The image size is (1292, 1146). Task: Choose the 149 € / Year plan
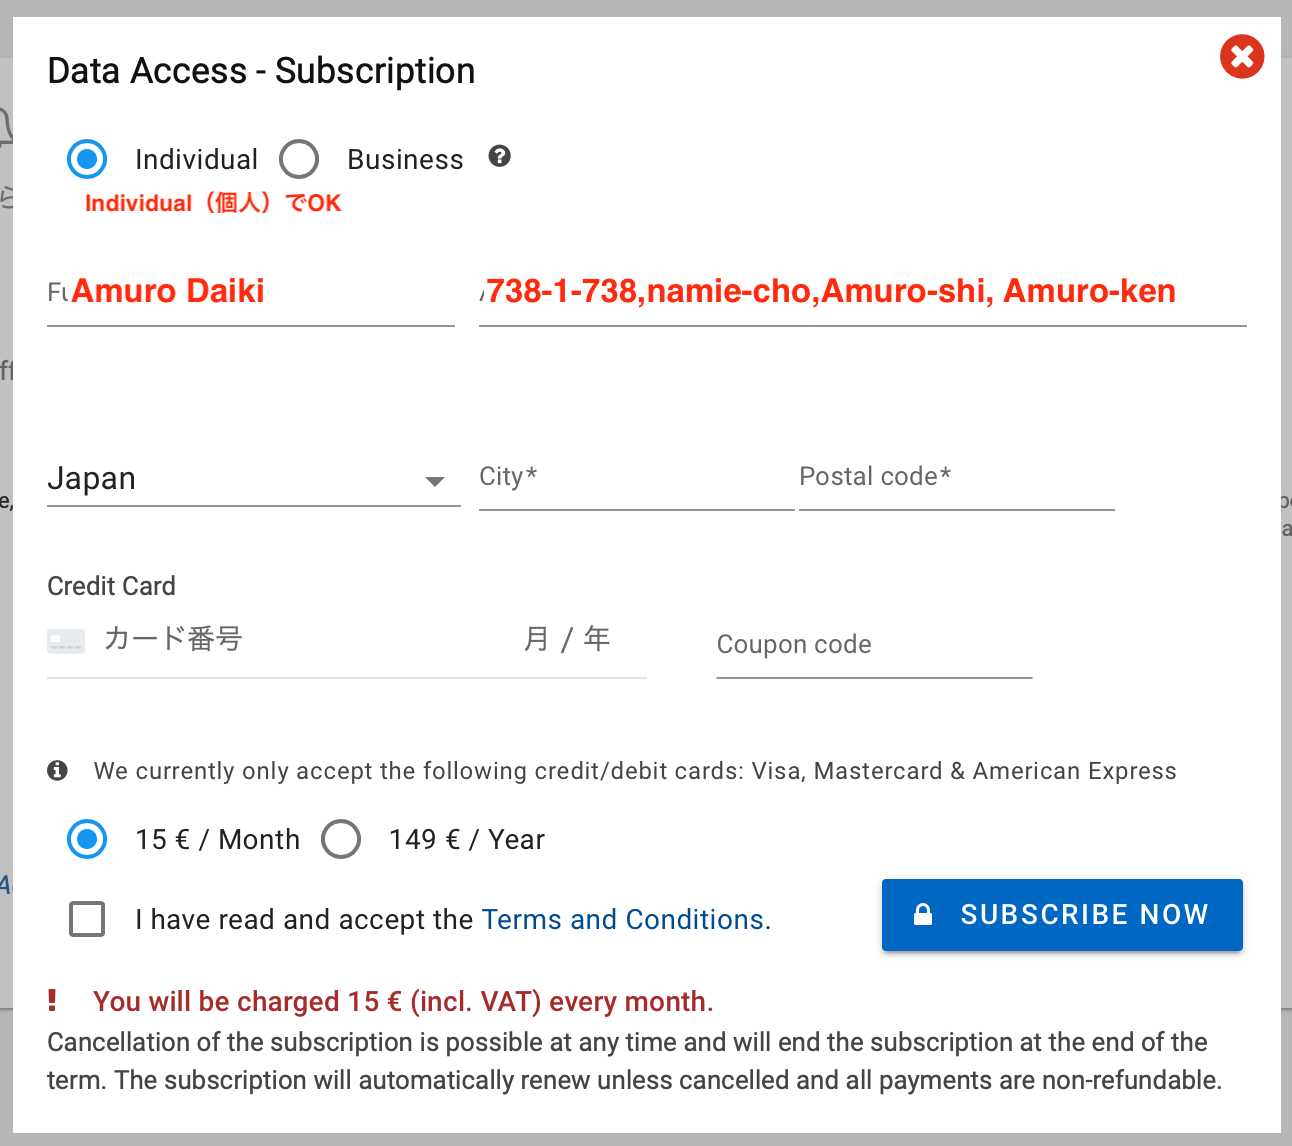(341, 839)
